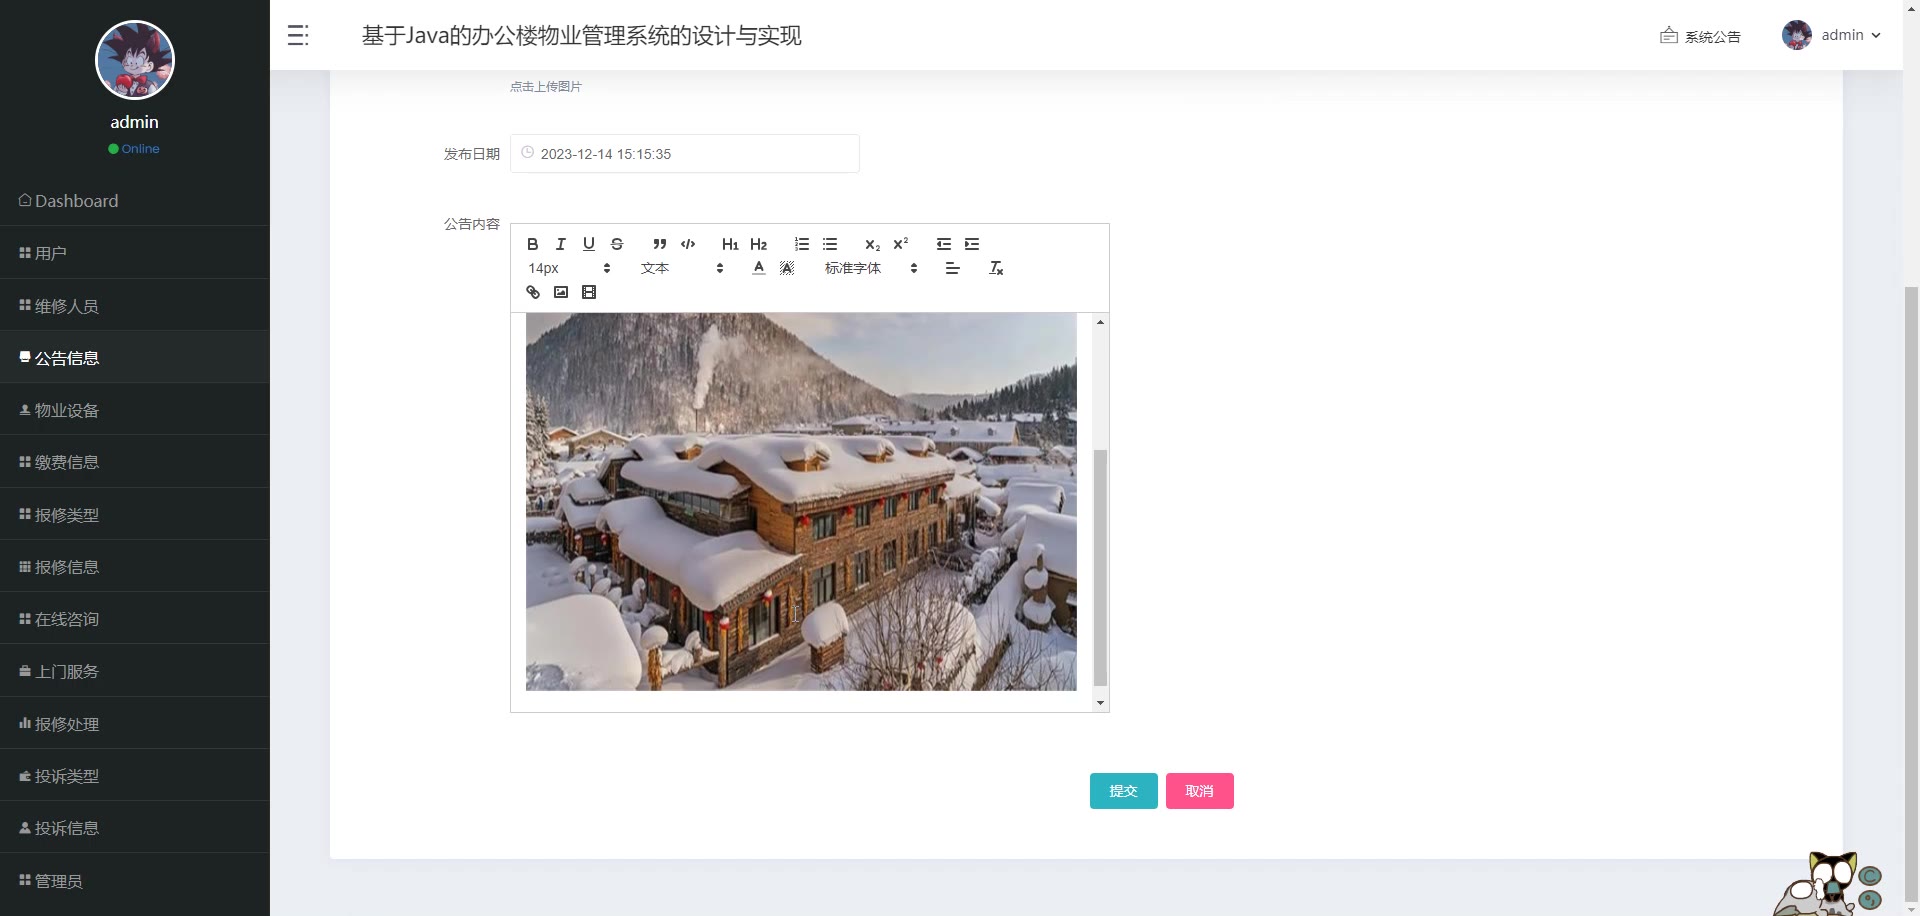Submit the form with 提交 button
Image resolution: width=1920 pixels, height=916 pixels.
click(x=1124, y=791)
